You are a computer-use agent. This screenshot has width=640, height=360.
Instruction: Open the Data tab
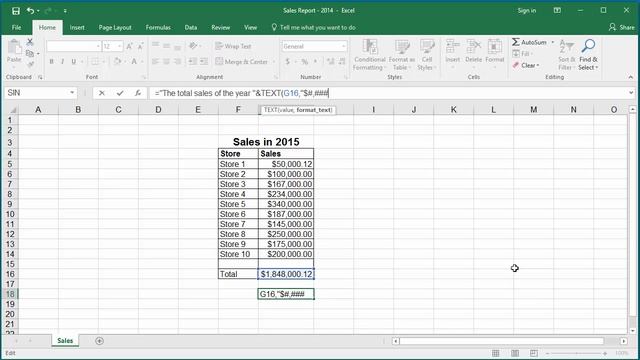(191, 27)
